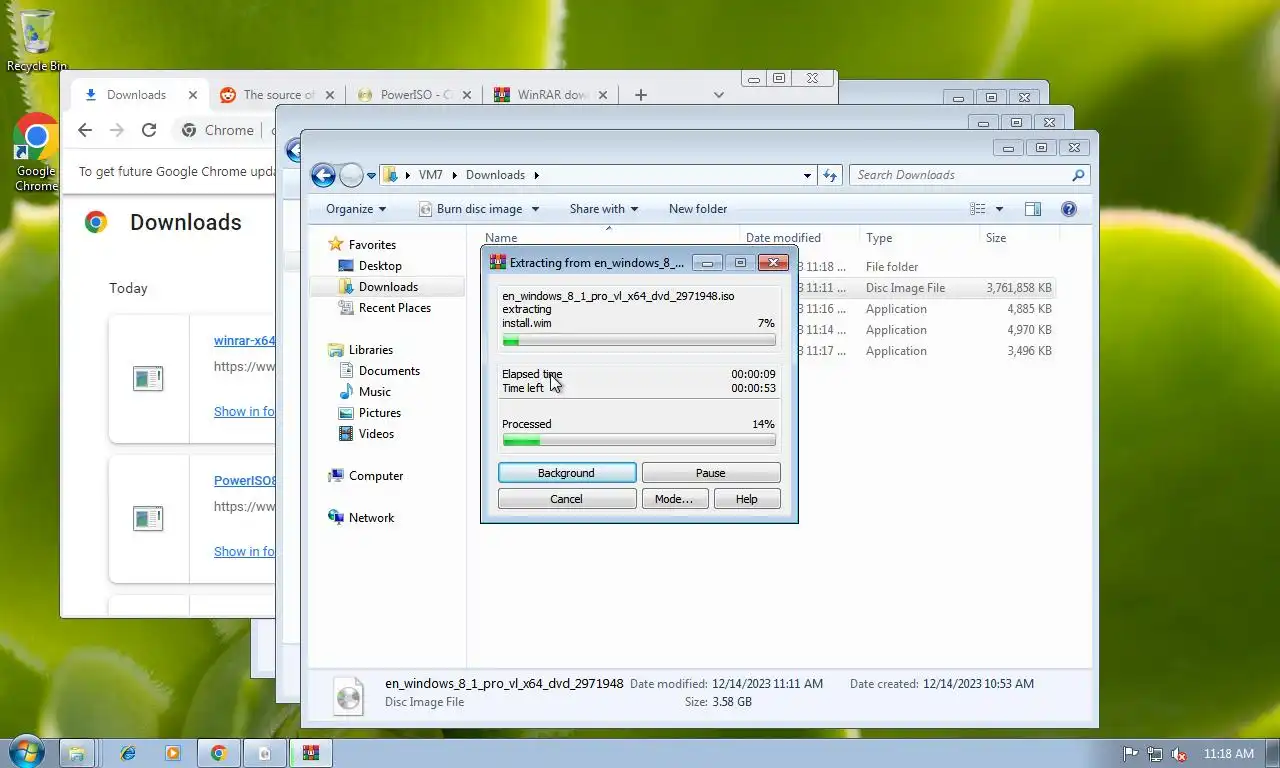Close the Chrome Downloads tab
This screenshot has height=768, width=1280.
coord(193,95)
